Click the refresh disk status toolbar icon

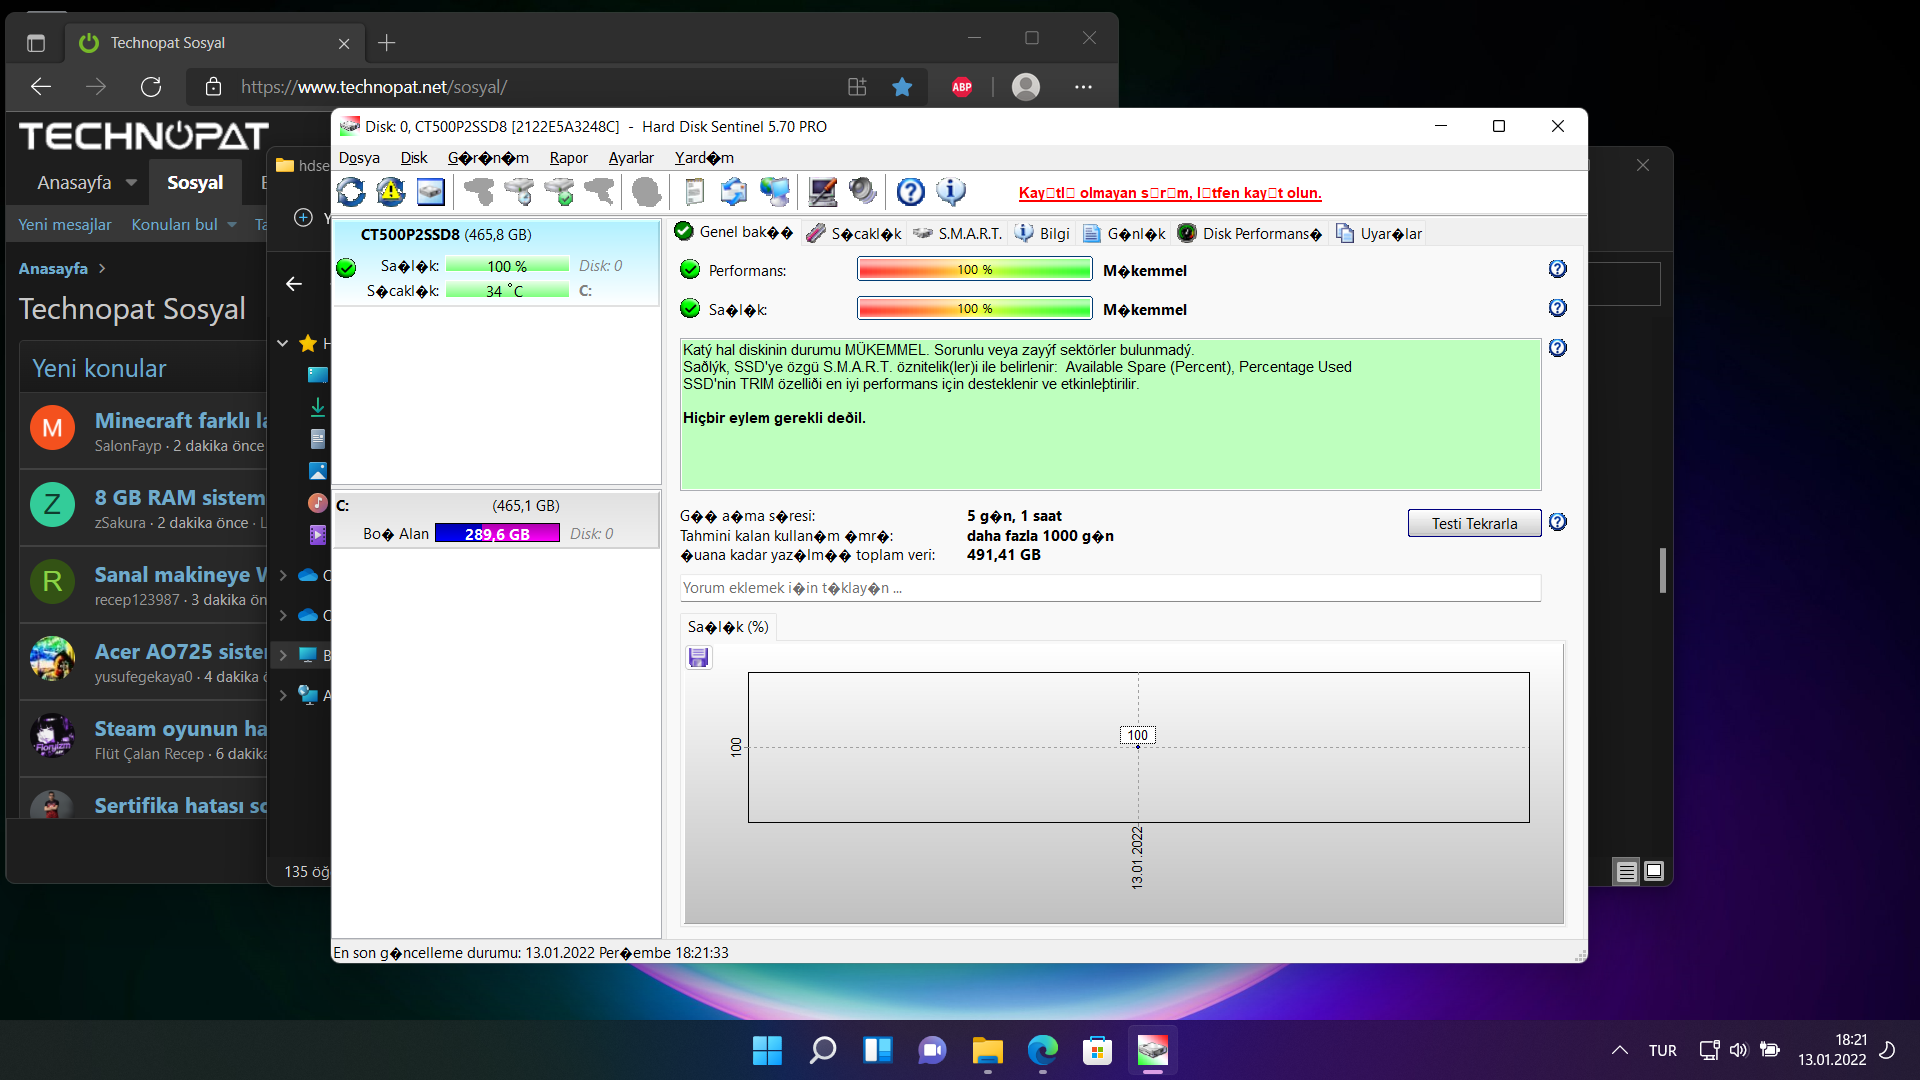(x=351, y=191)
